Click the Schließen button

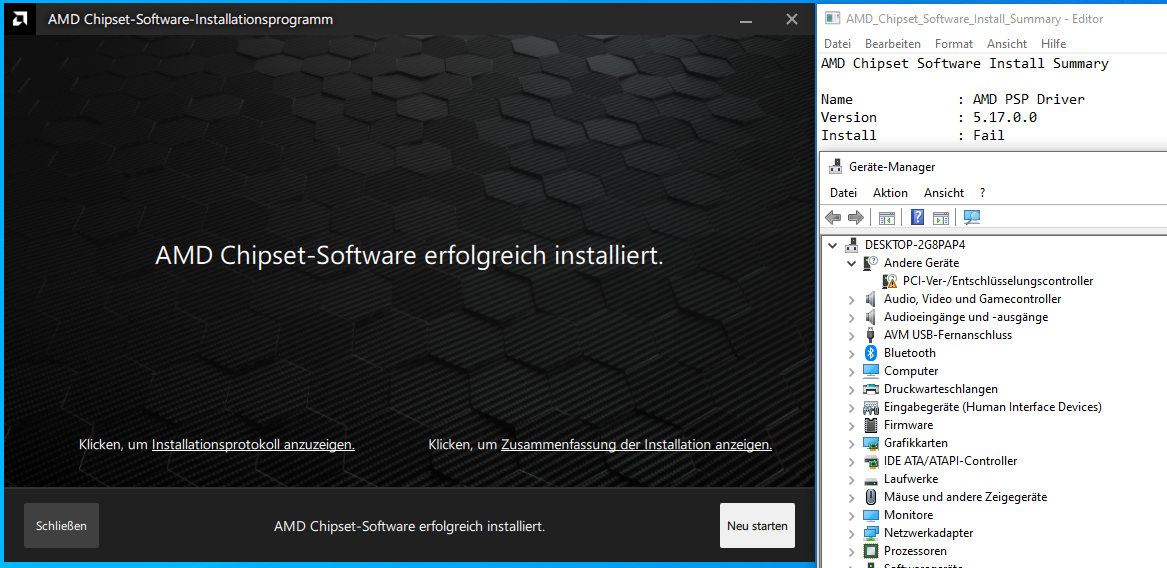pyautogui.click(x=61, y=526)
